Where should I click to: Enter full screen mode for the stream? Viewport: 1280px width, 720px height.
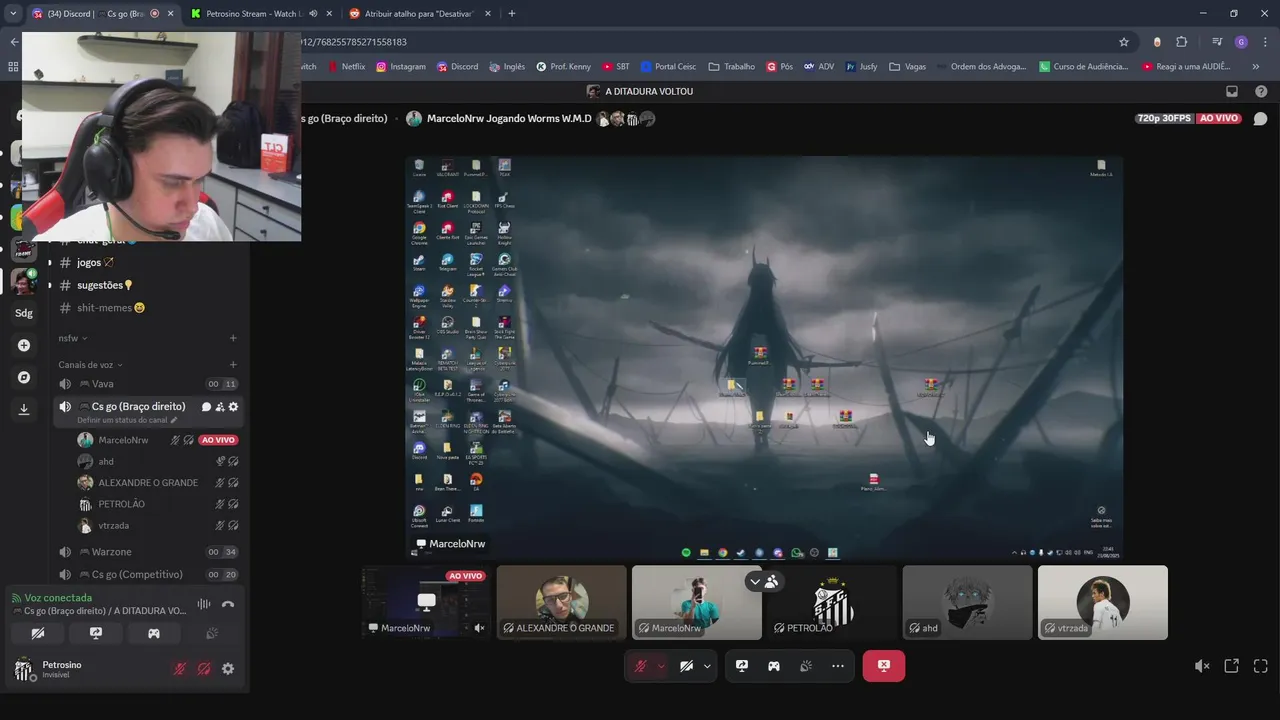pyautogui.click(x=1261, y=666)
